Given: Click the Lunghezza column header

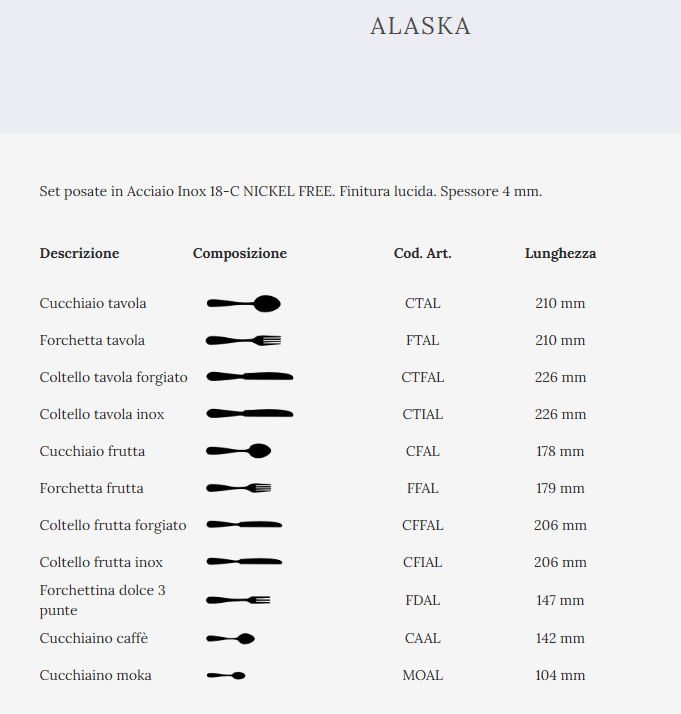Looking at the screenshot, I should [x=560, y=253].
